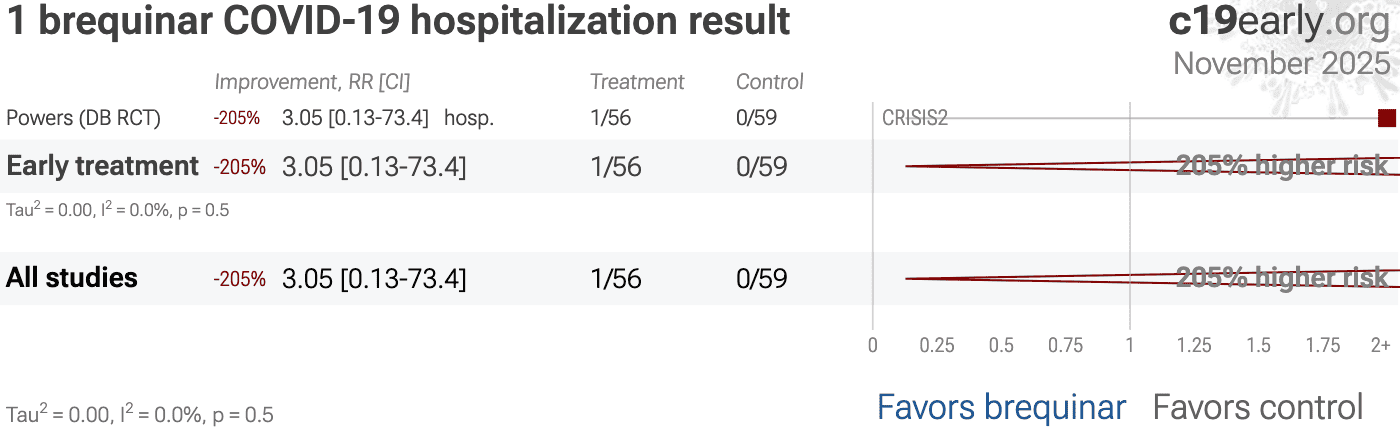Open the Powers (DB RCT) study entry
Viewport: 1400px width, 429px height.
pos(83,119)
